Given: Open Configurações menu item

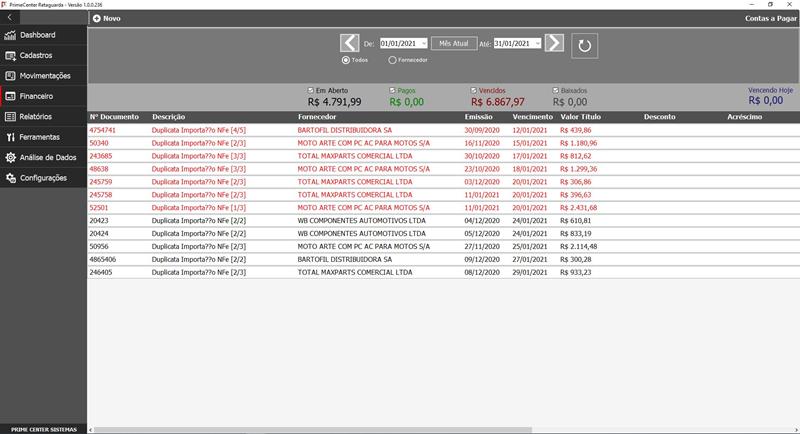Looking at the screenshot, I should tap(44, 178).
